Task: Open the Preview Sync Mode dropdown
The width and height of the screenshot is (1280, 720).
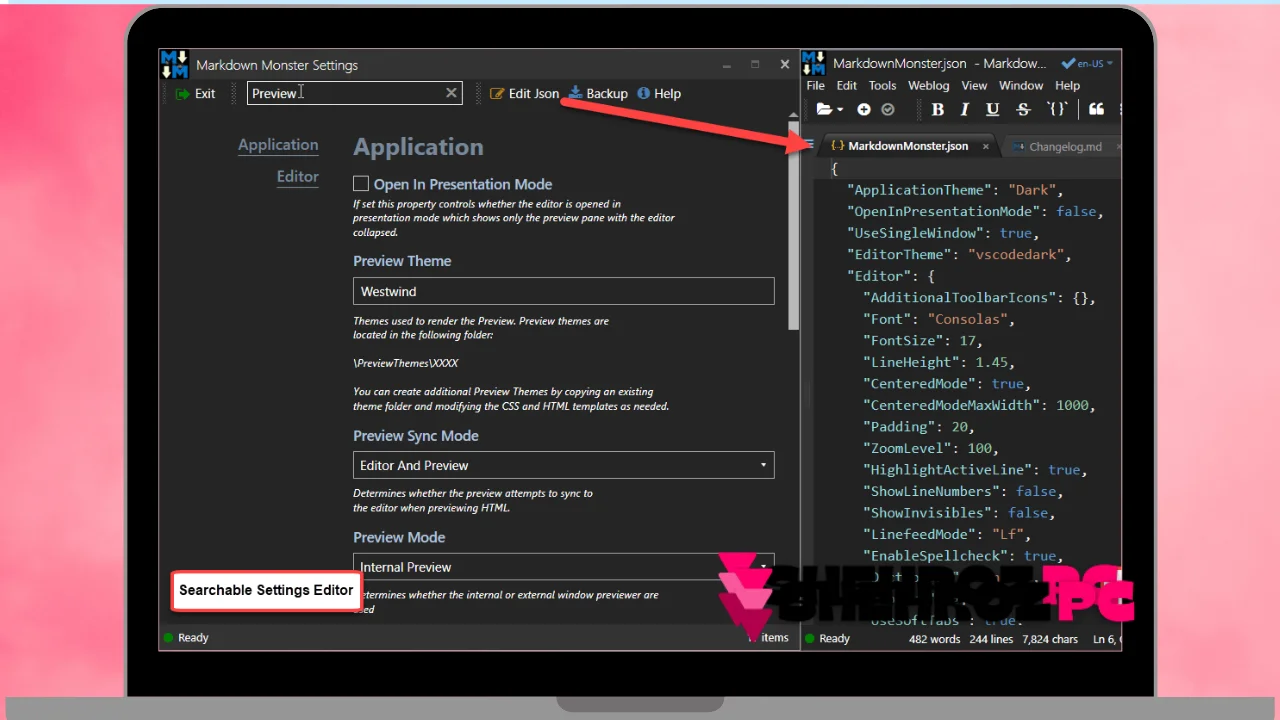Action: click(x=563, y=465)
